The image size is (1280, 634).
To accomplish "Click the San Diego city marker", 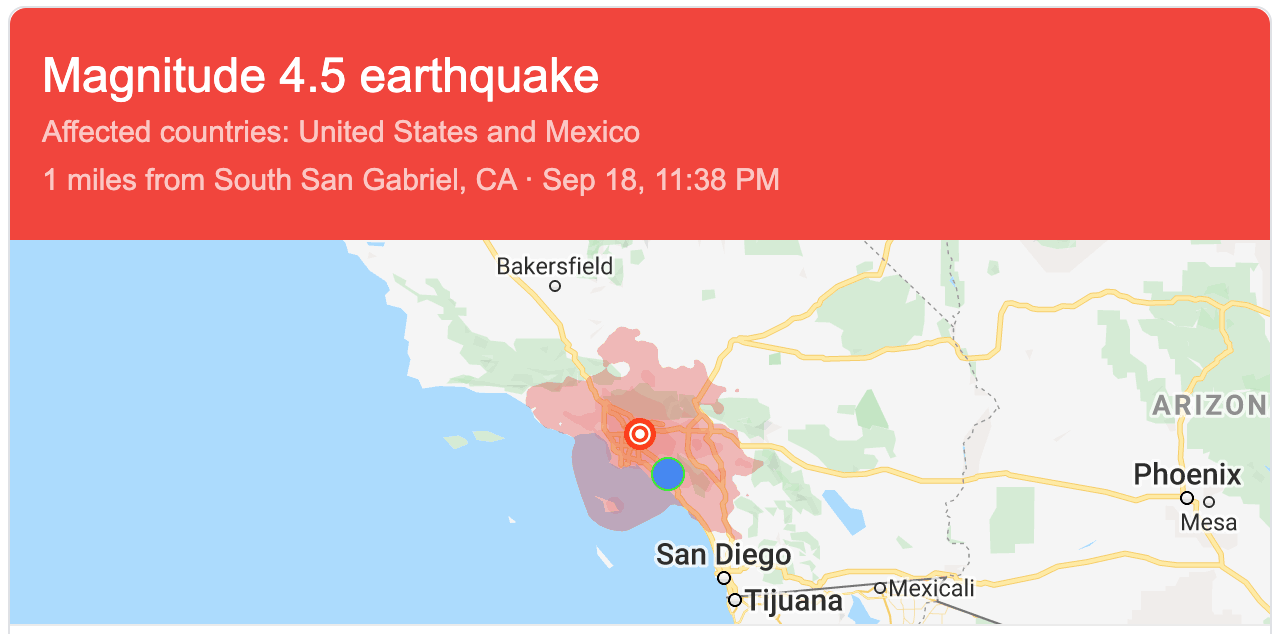I will tap(723, 578).
